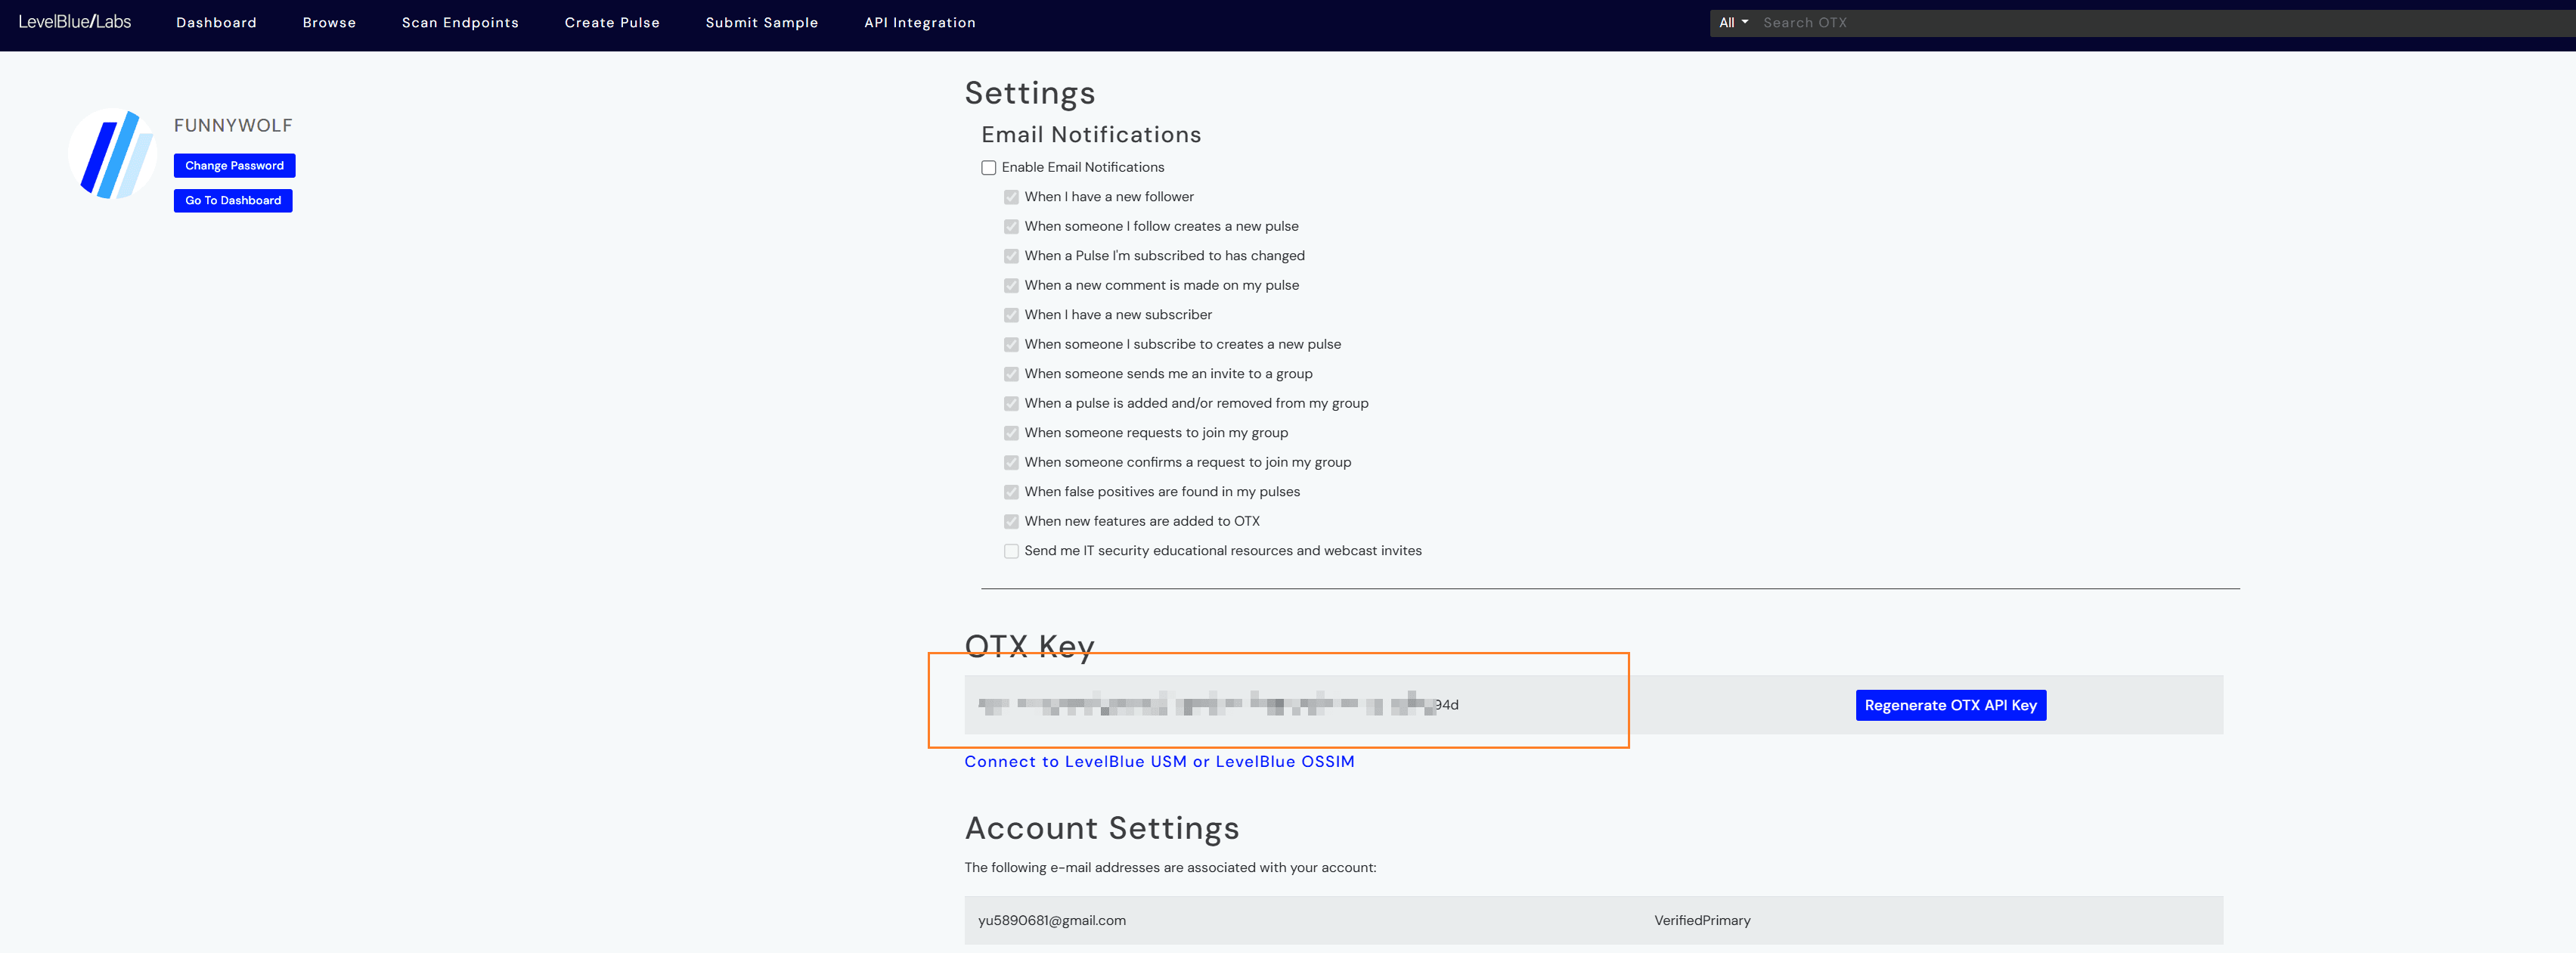
Task: Expand the All search filter dropdown
Action: [x=1733, y=23]
